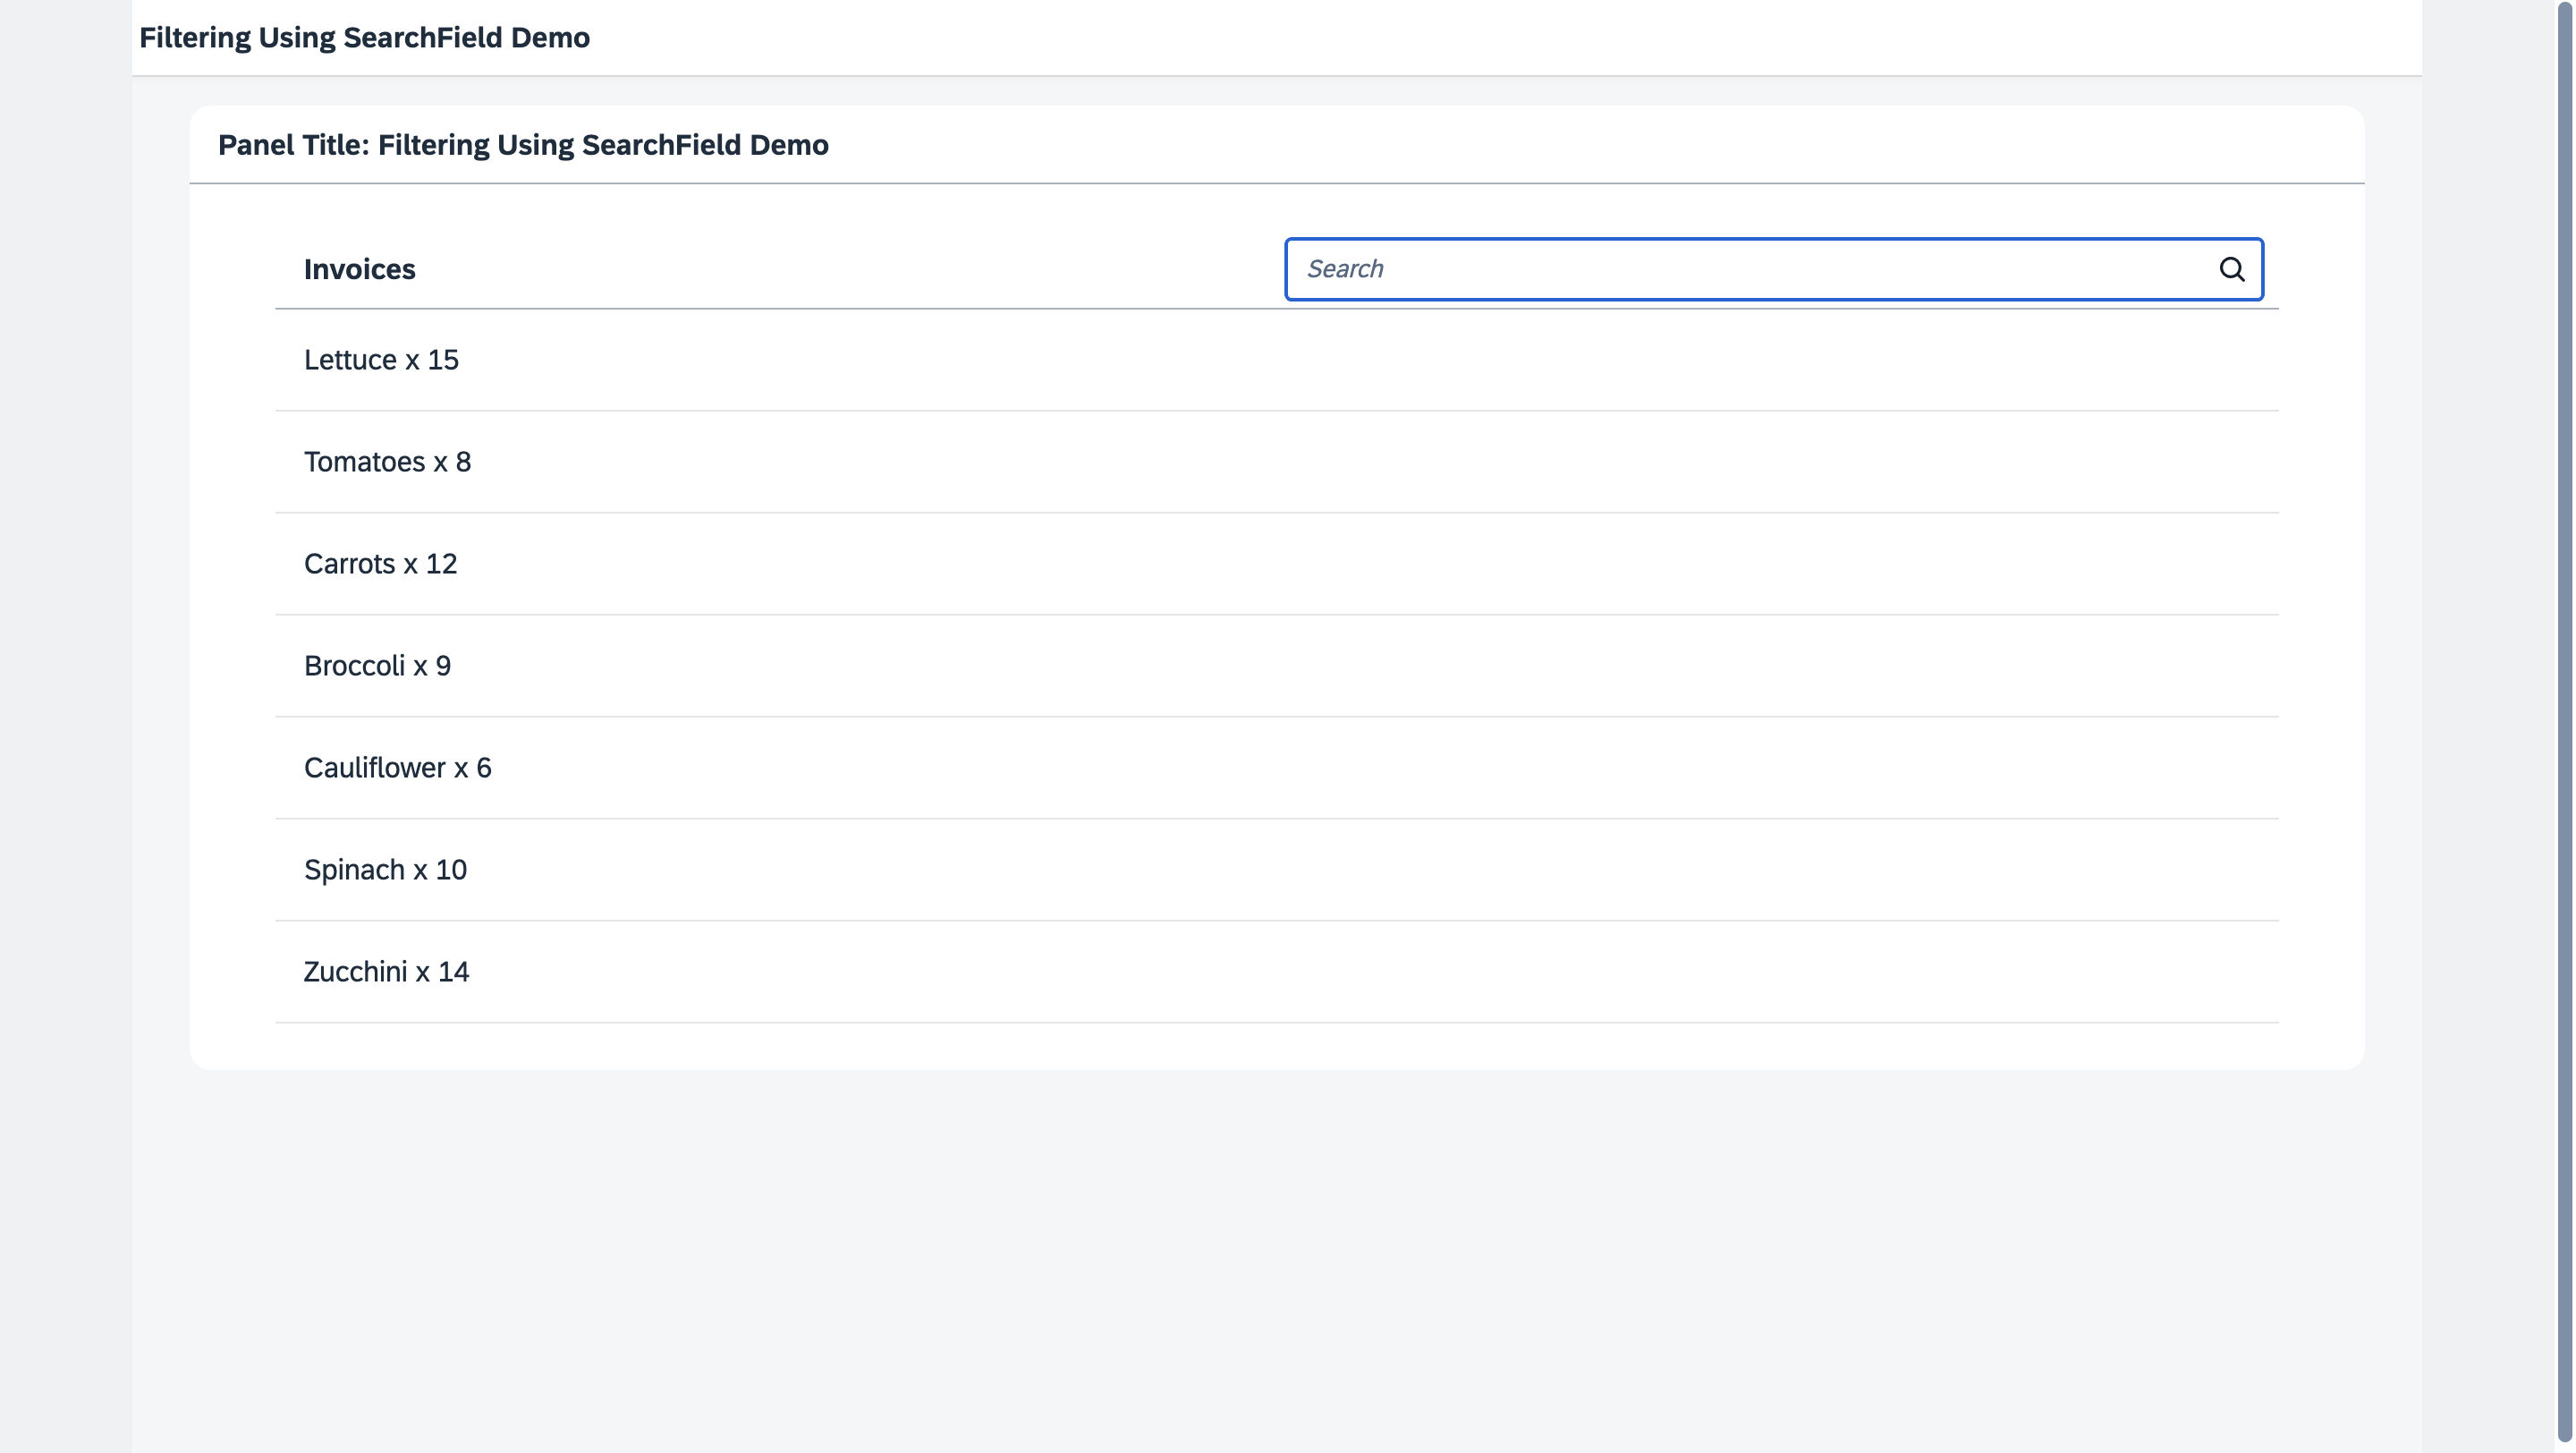Select the Lettuce x 15 invoice

click(x=381, y=360)
